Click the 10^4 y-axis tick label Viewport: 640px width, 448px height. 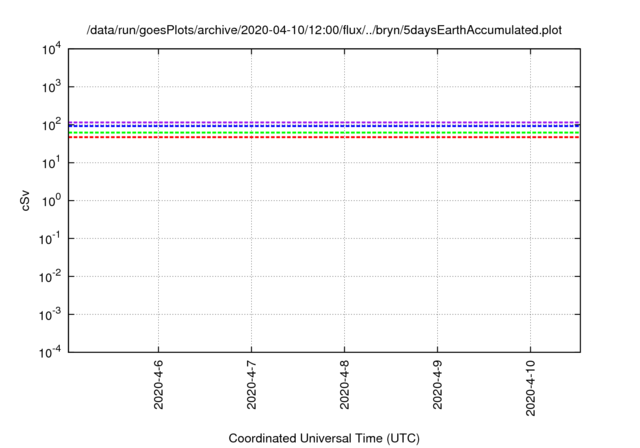pyautogui.click(x=51, y=49)
